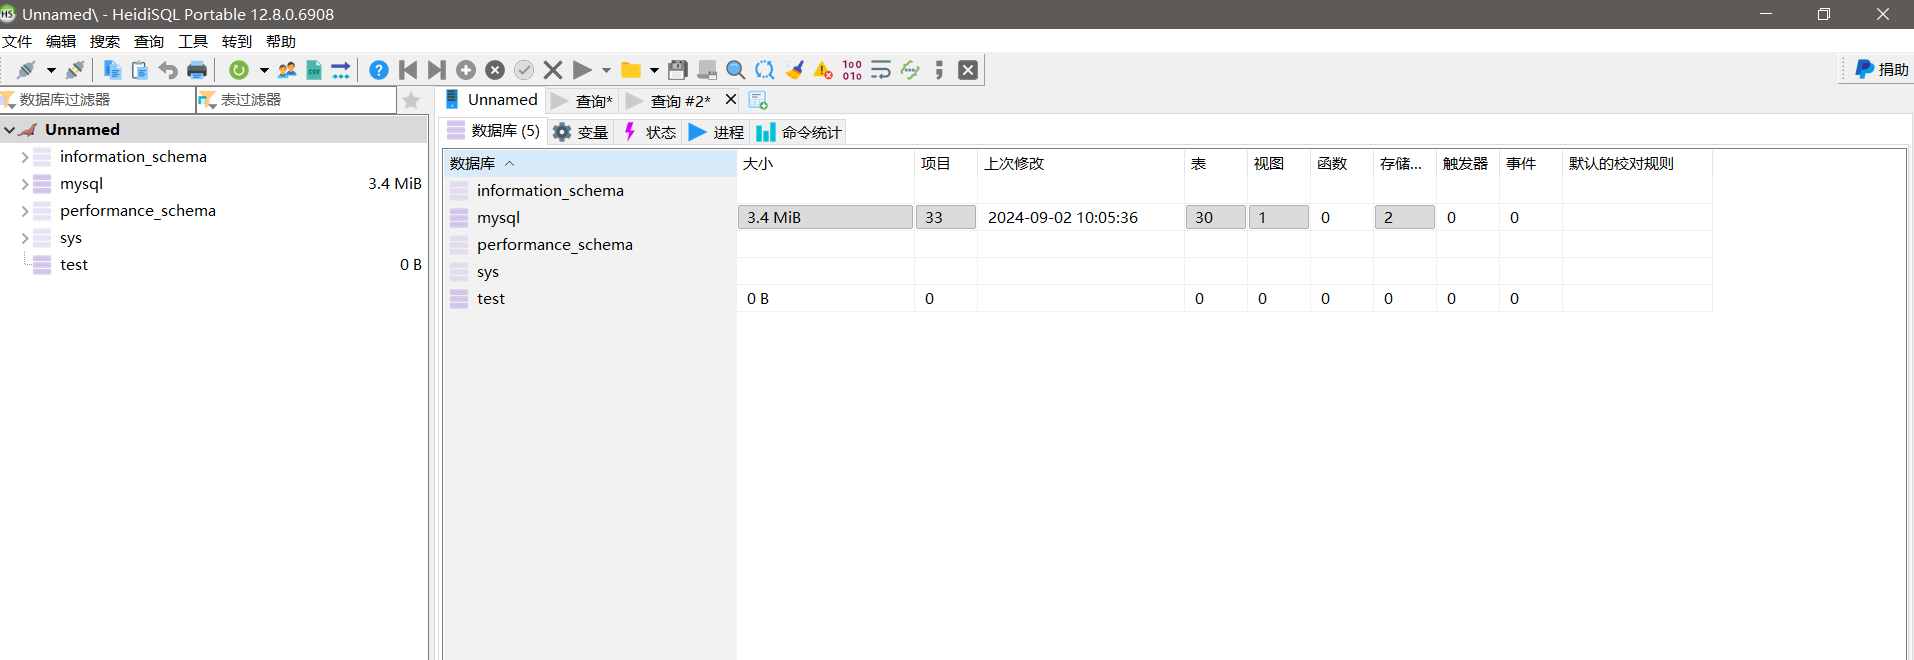Click the copy icon in the toolbar
This screenshot has width=1914, height=660.
(112, 70)
